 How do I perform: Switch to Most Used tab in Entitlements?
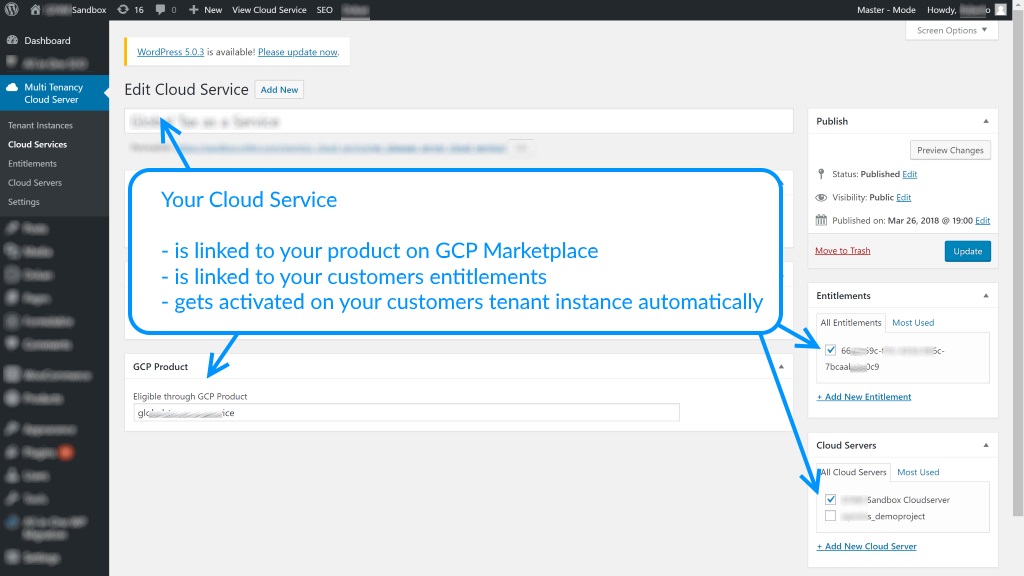click(913, 323)
